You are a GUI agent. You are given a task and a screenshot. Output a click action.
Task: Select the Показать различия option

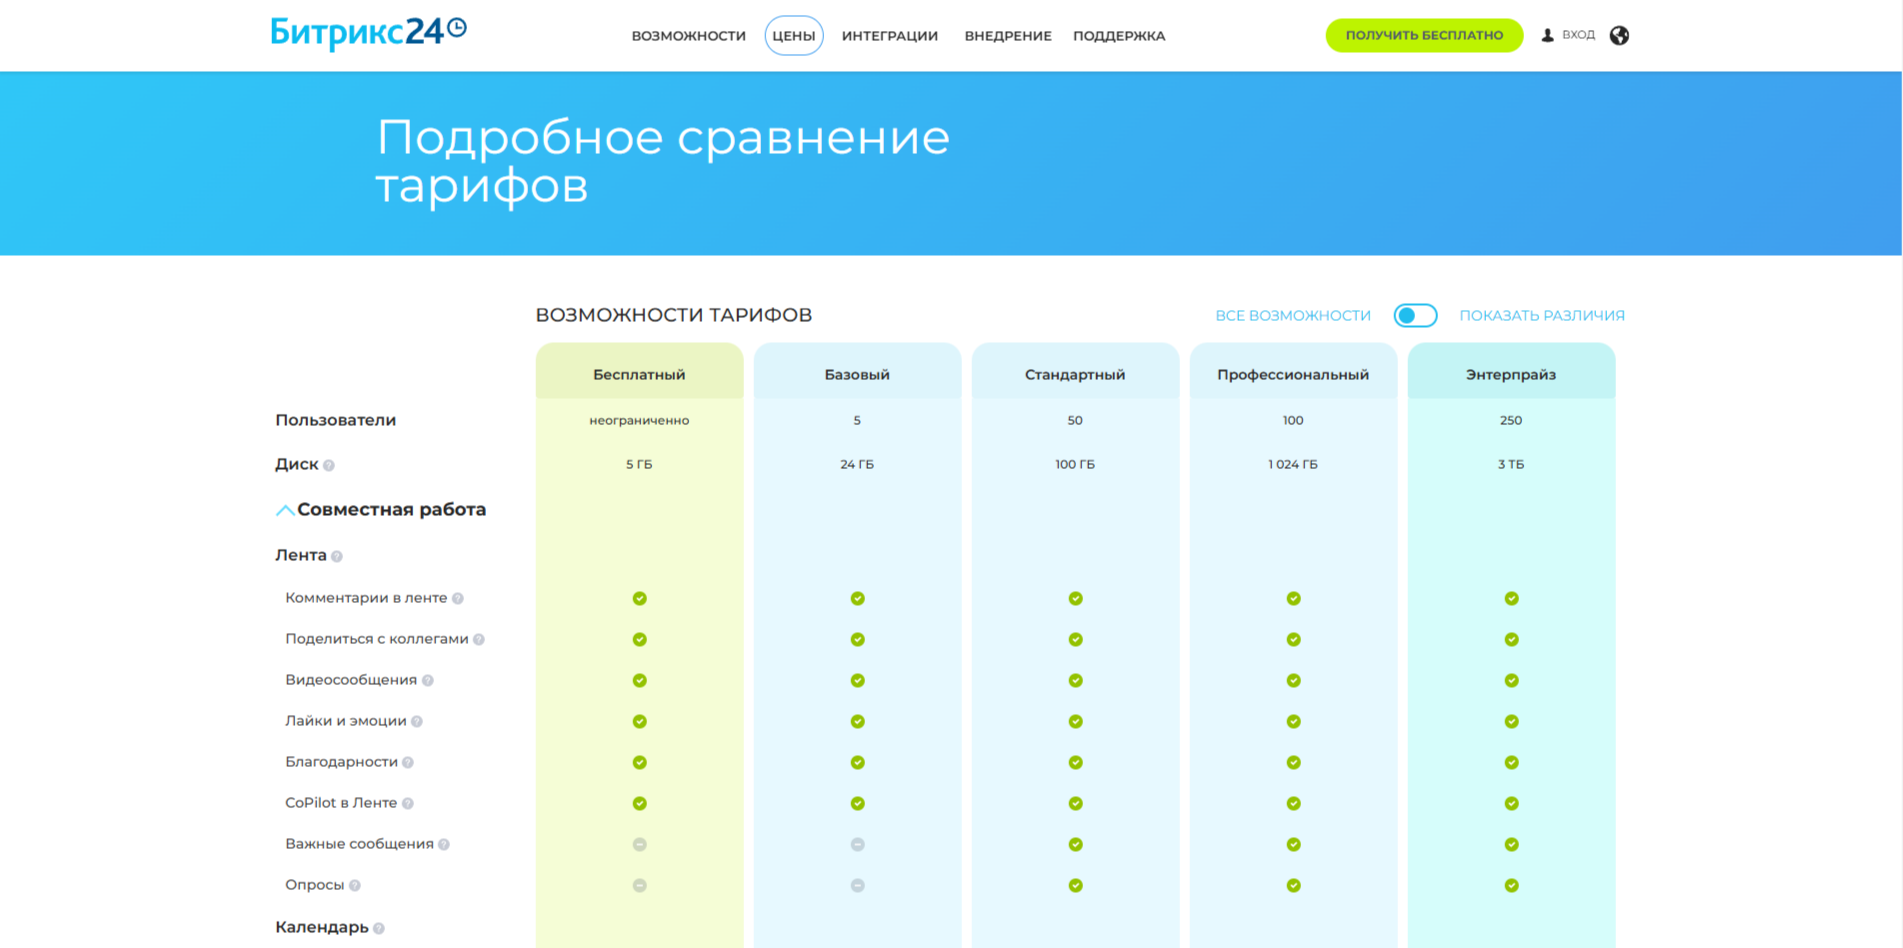1541,316
